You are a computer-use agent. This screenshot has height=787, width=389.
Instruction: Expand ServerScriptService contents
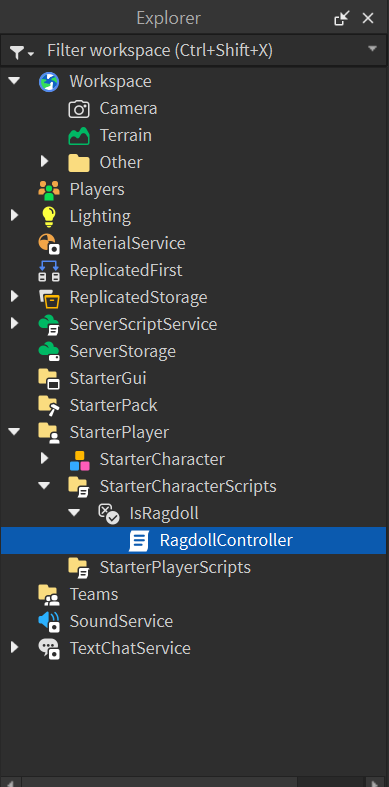coord(15,324)
